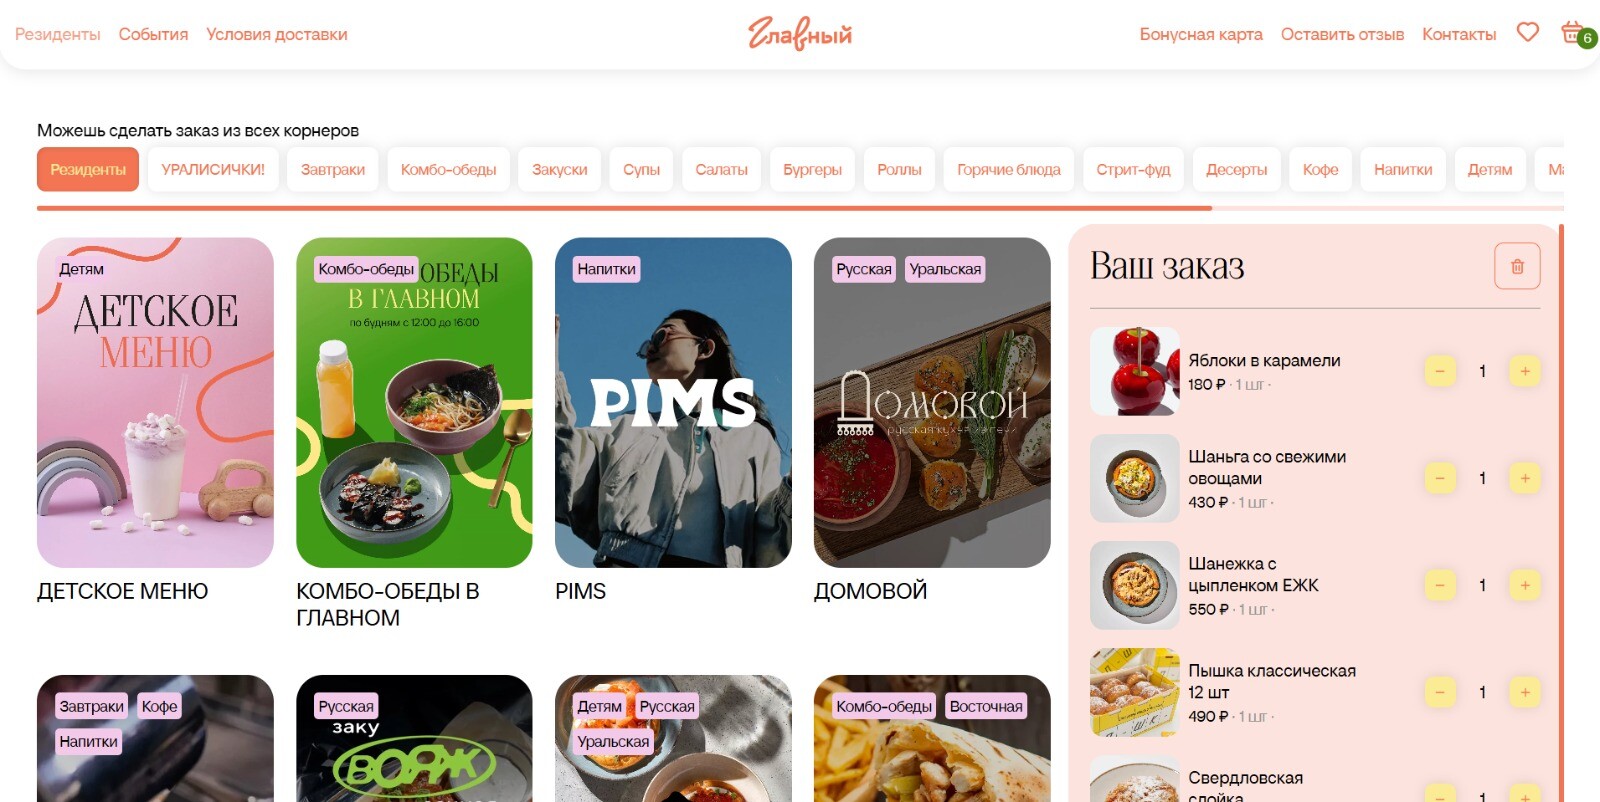This screenshot has width=1600, height=802.
Task: Select the Резиденты category filter
Action: 88,169
